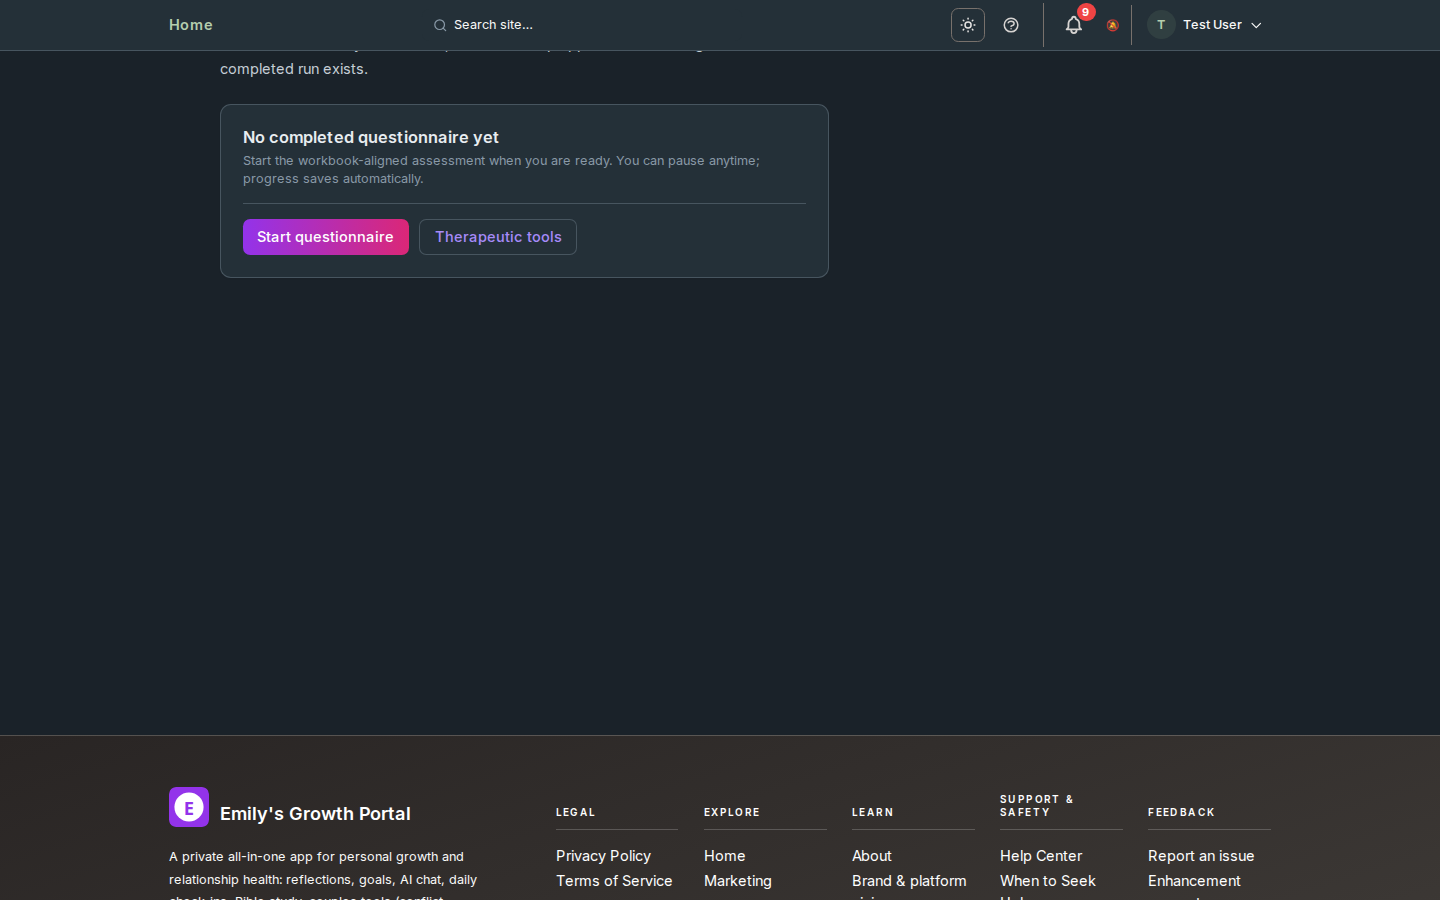This screenshot has width=1440, height=900.
Task: Open the Privacy Policy link
Action: coord(603,856)
